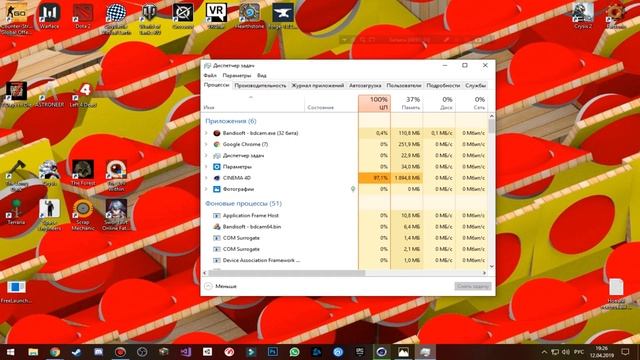Open the Counter-Strike Global Offensive desktop shortcut
The height and width of the screenshot is (360, 640).
pyautogui.click(x=16, y=18)
